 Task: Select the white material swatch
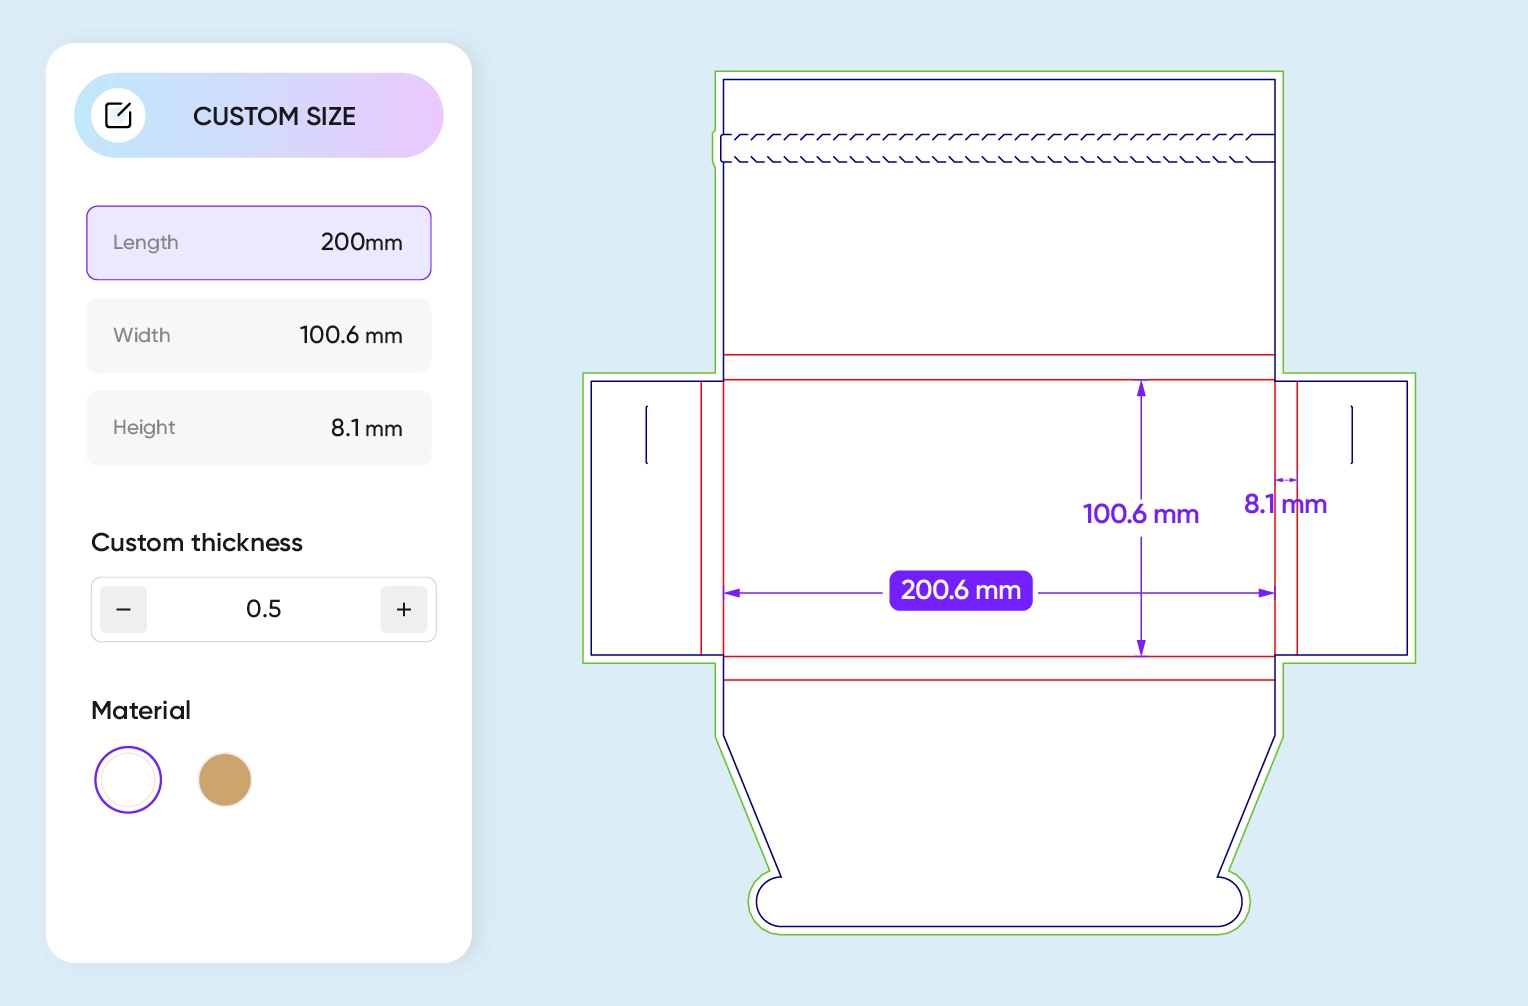(128, 780)
